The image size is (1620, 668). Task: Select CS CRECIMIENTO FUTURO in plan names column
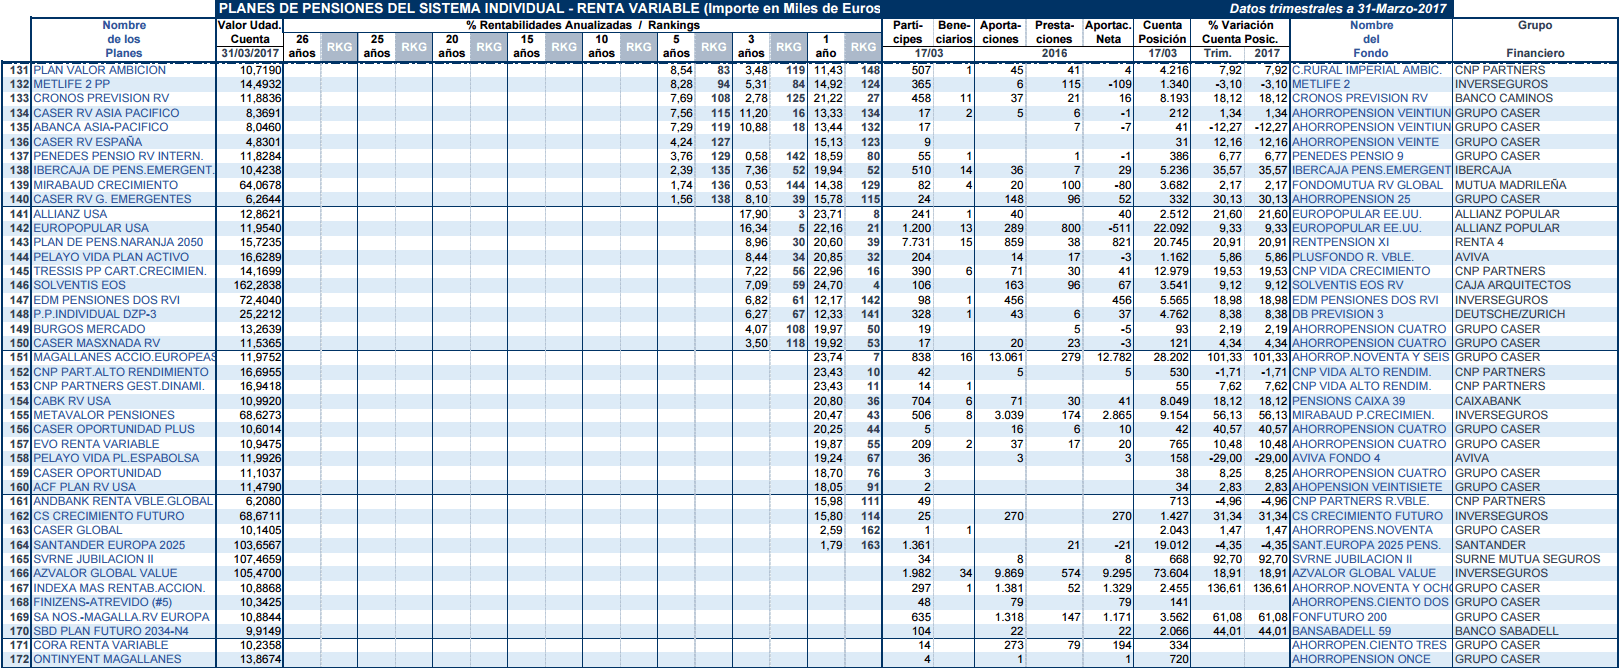click(x=109, y=516)
